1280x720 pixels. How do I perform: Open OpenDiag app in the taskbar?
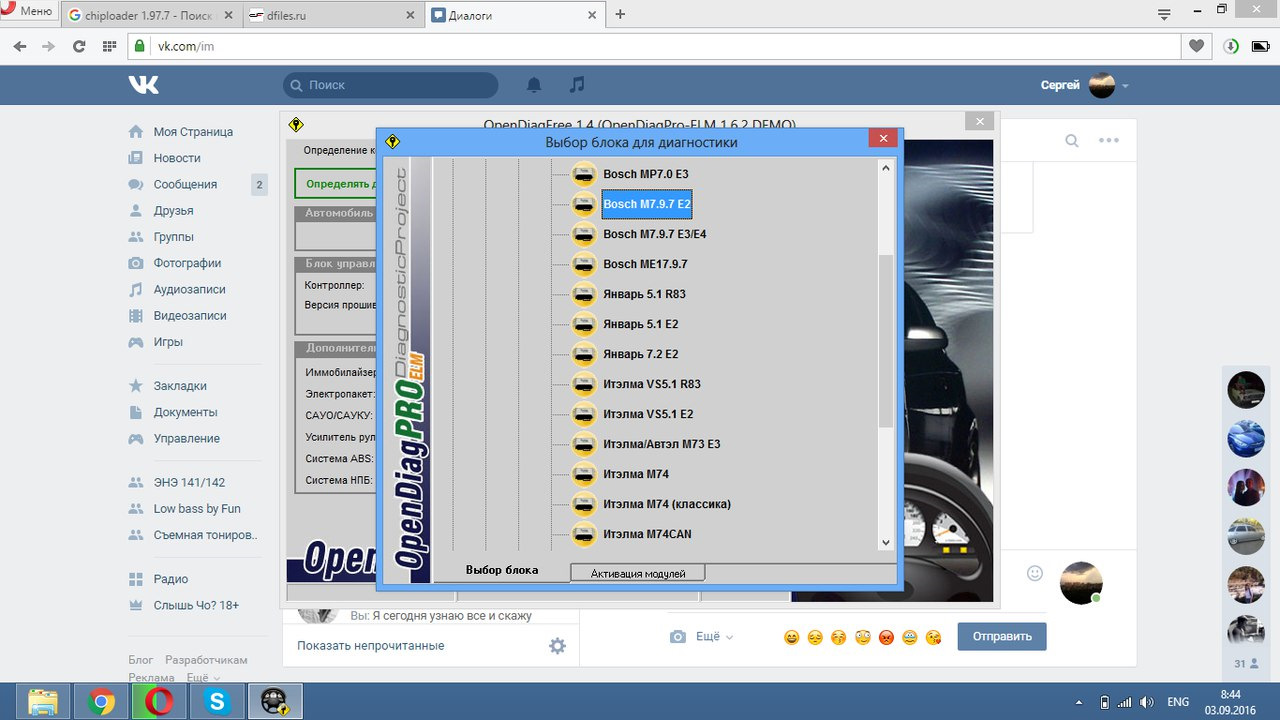[274, 701]
